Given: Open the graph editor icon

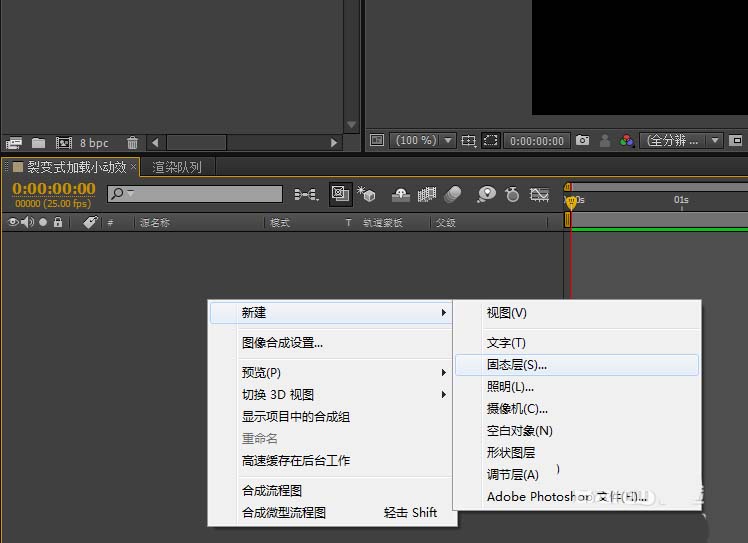Looking at the screenshot, I should 540,194.
